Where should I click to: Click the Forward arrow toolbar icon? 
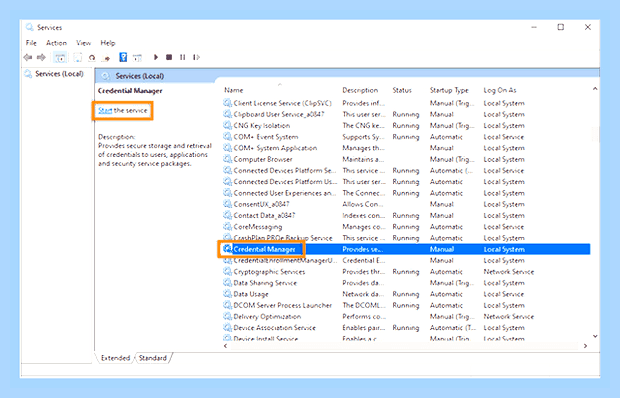click(x=41, y=57)
